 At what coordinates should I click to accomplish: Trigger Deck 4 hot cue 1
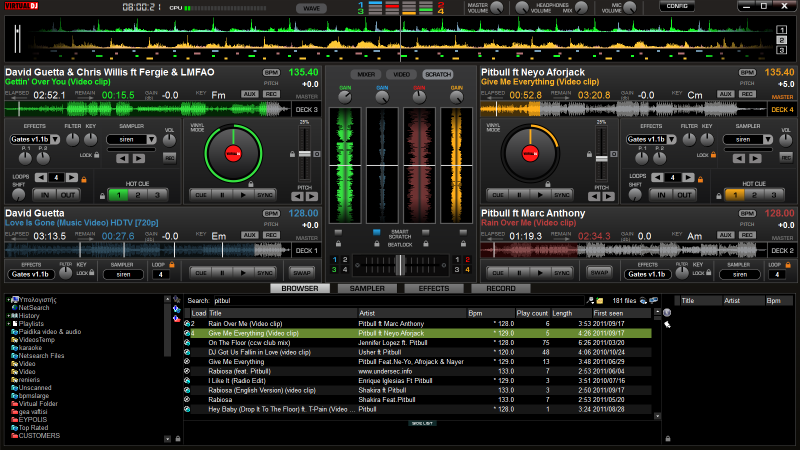point(735,195)
